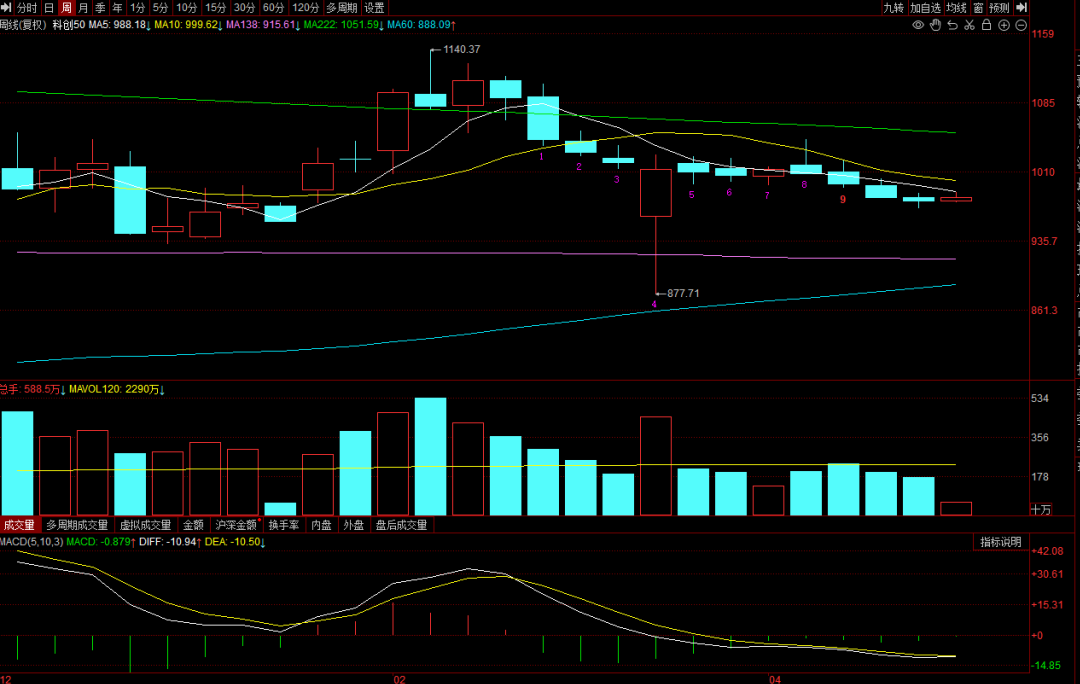Image resolution: width=1080 pixels, height=684 pixels.
Task: Click the 02 date axis label
Action: click(399, 679)
